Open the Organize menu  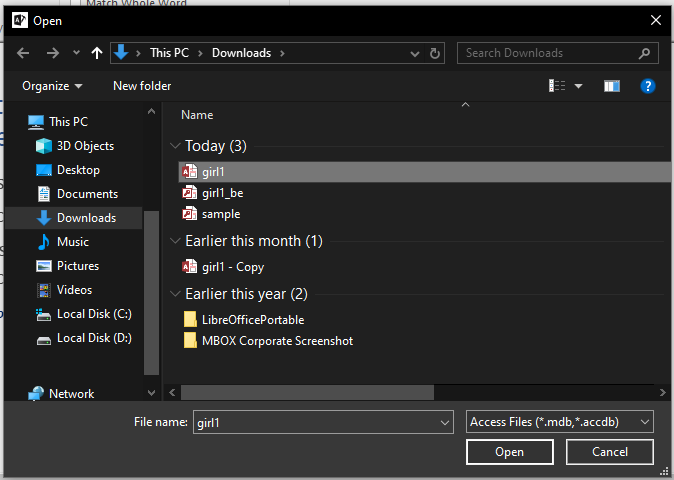(x=52, y=86)
